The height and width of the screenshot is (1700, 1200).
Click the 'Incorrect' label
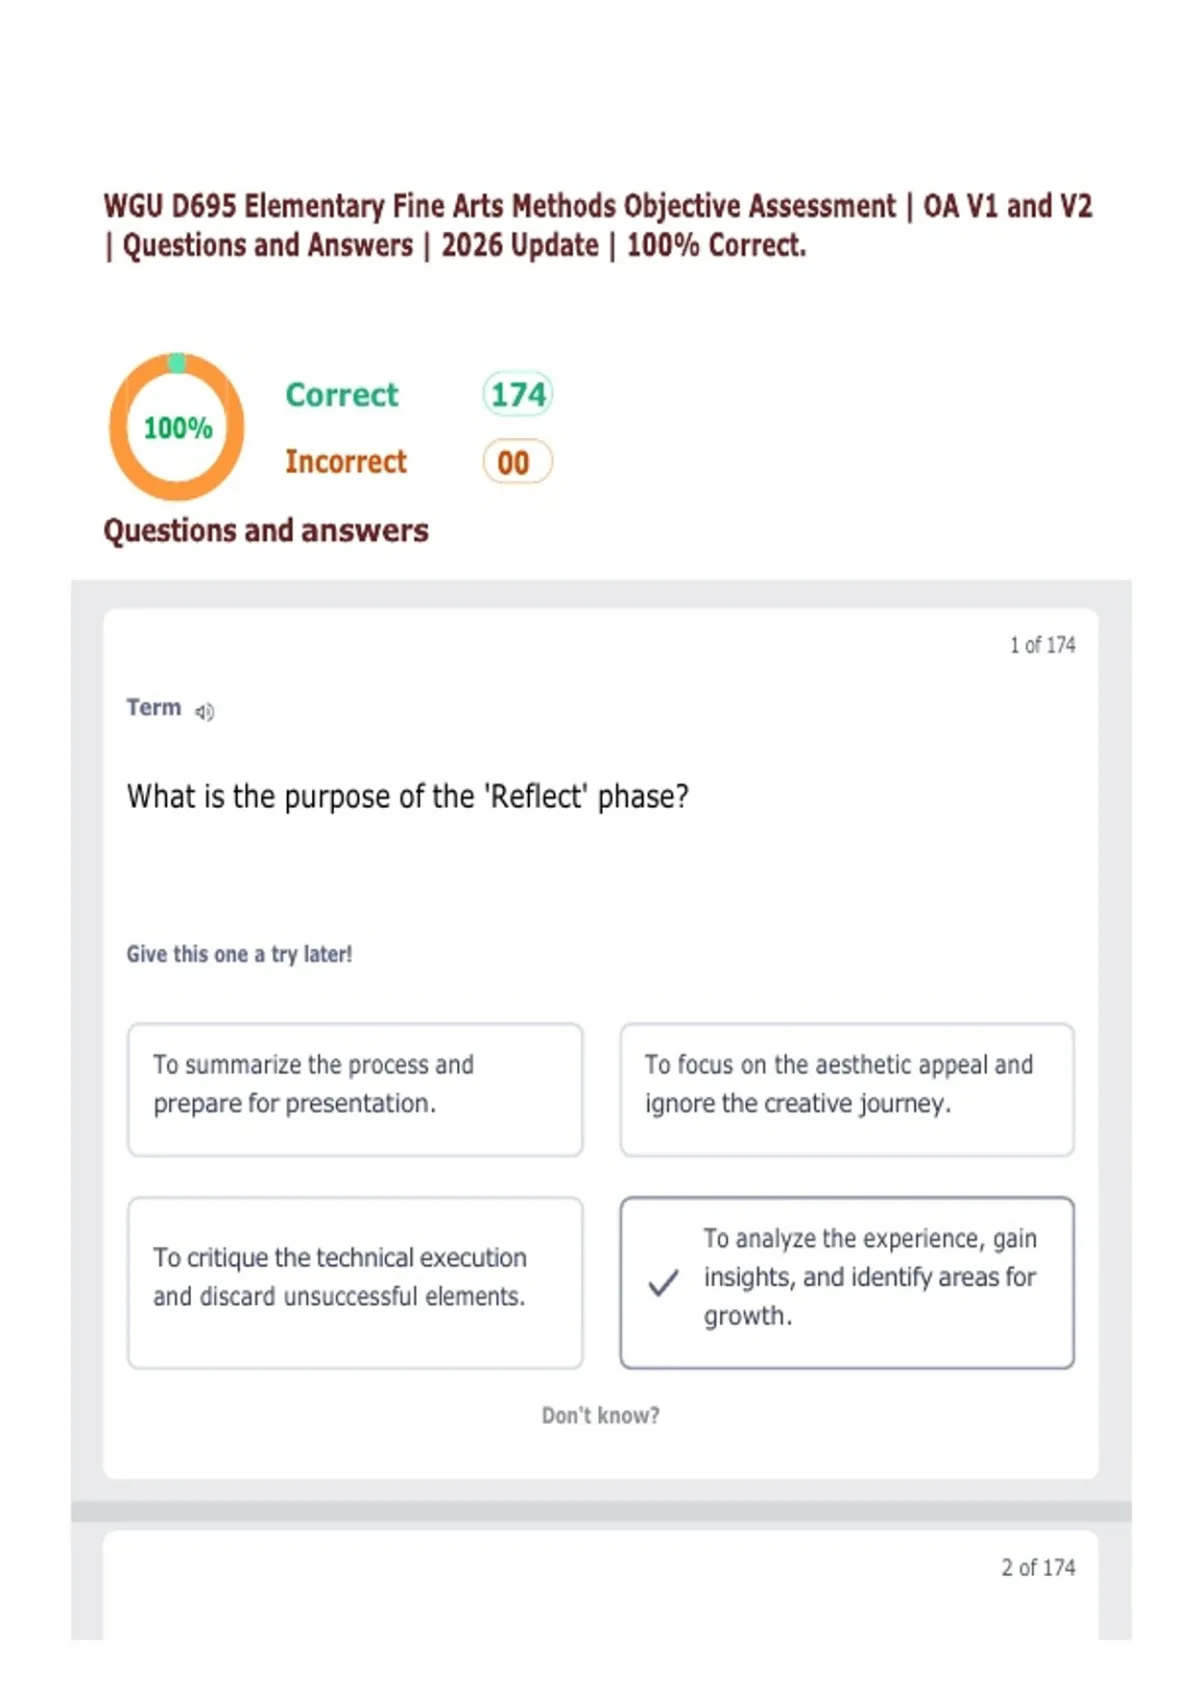tap(345, 462)
